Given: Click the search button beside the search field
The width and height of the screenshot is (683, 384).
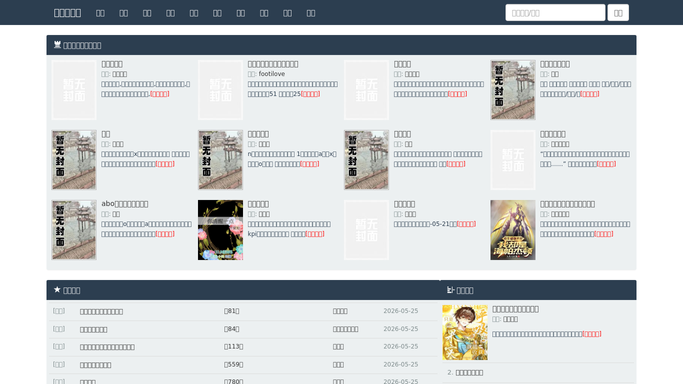Looking at the screenshot, I should (618, 13).
